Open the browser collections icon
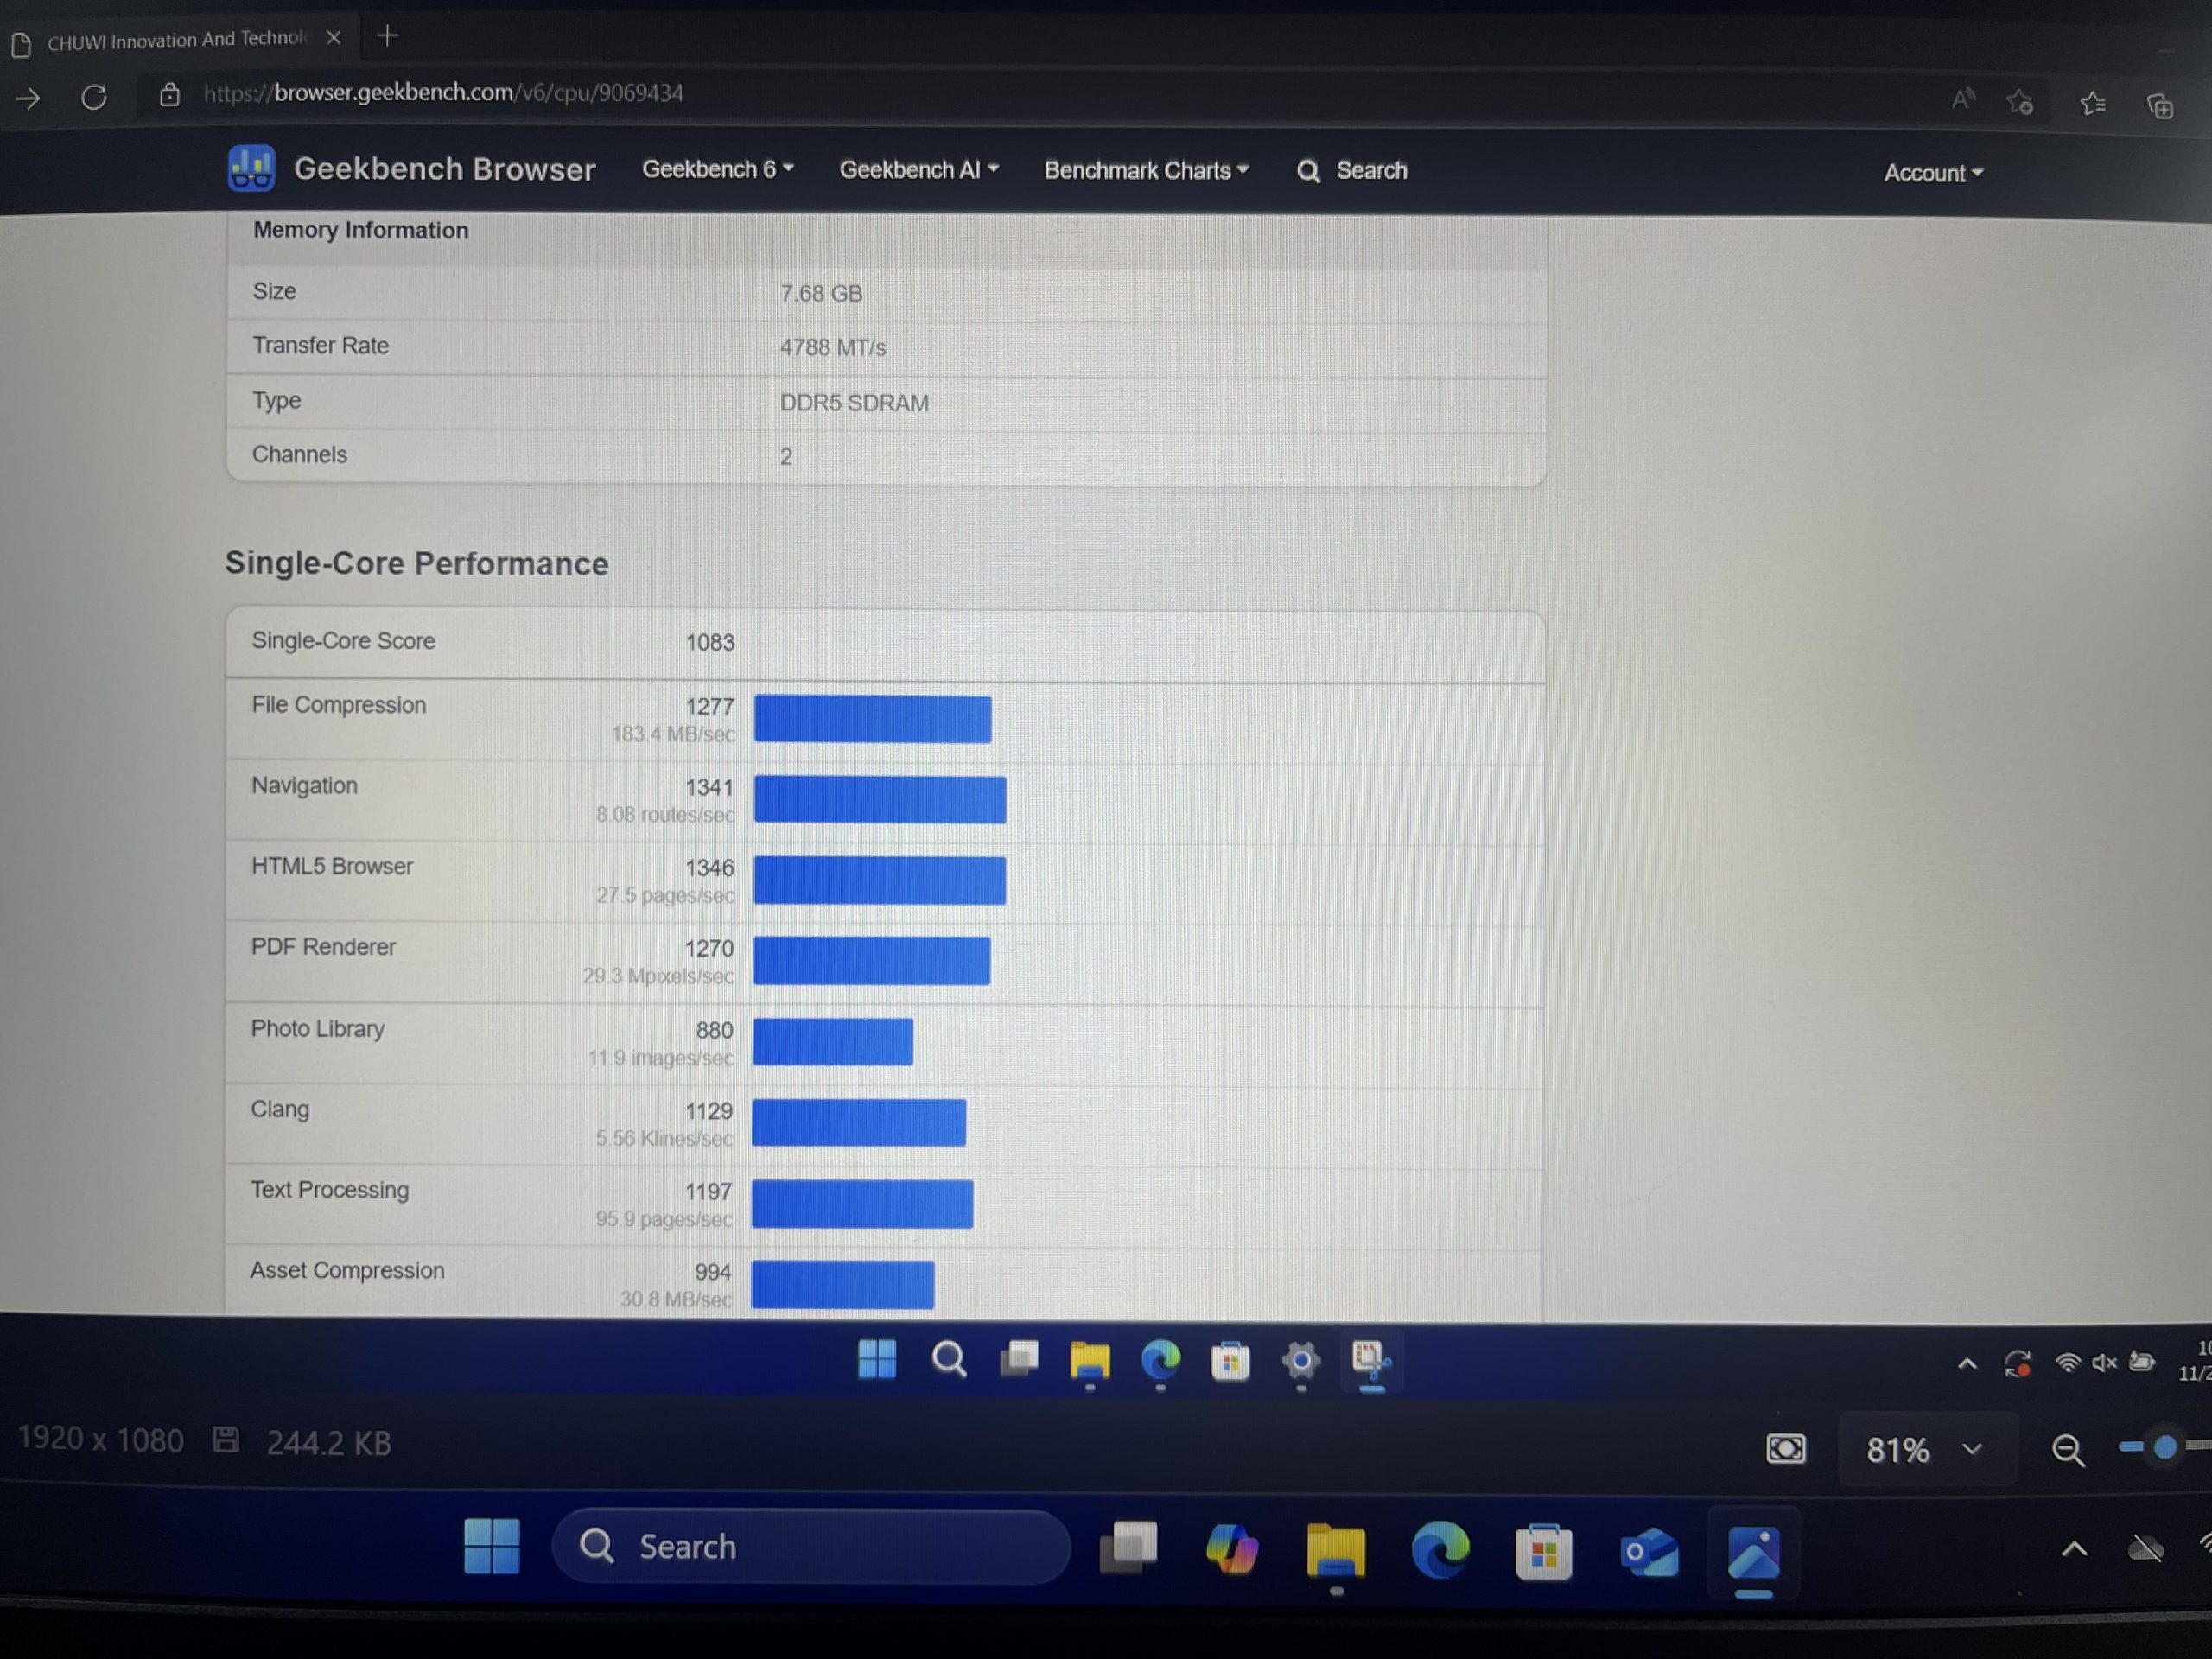This screenshot has height=1659, width=2212. click(x=2159, y=105)
